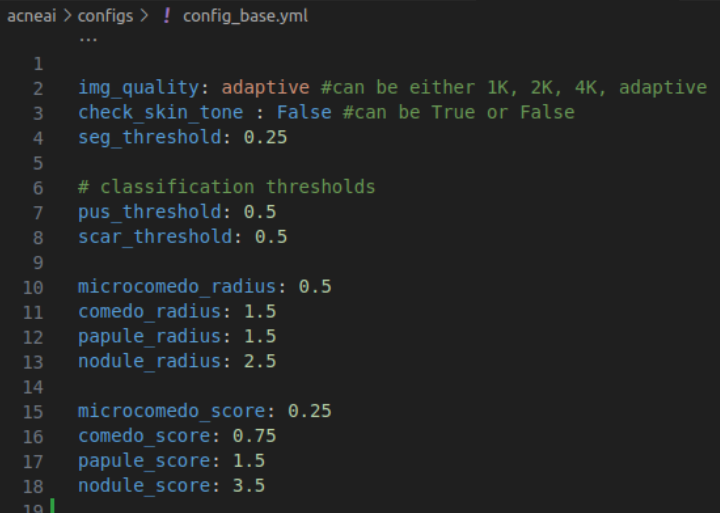
Task: Open the configs breadcrumb folder
Action: point(105,16)
